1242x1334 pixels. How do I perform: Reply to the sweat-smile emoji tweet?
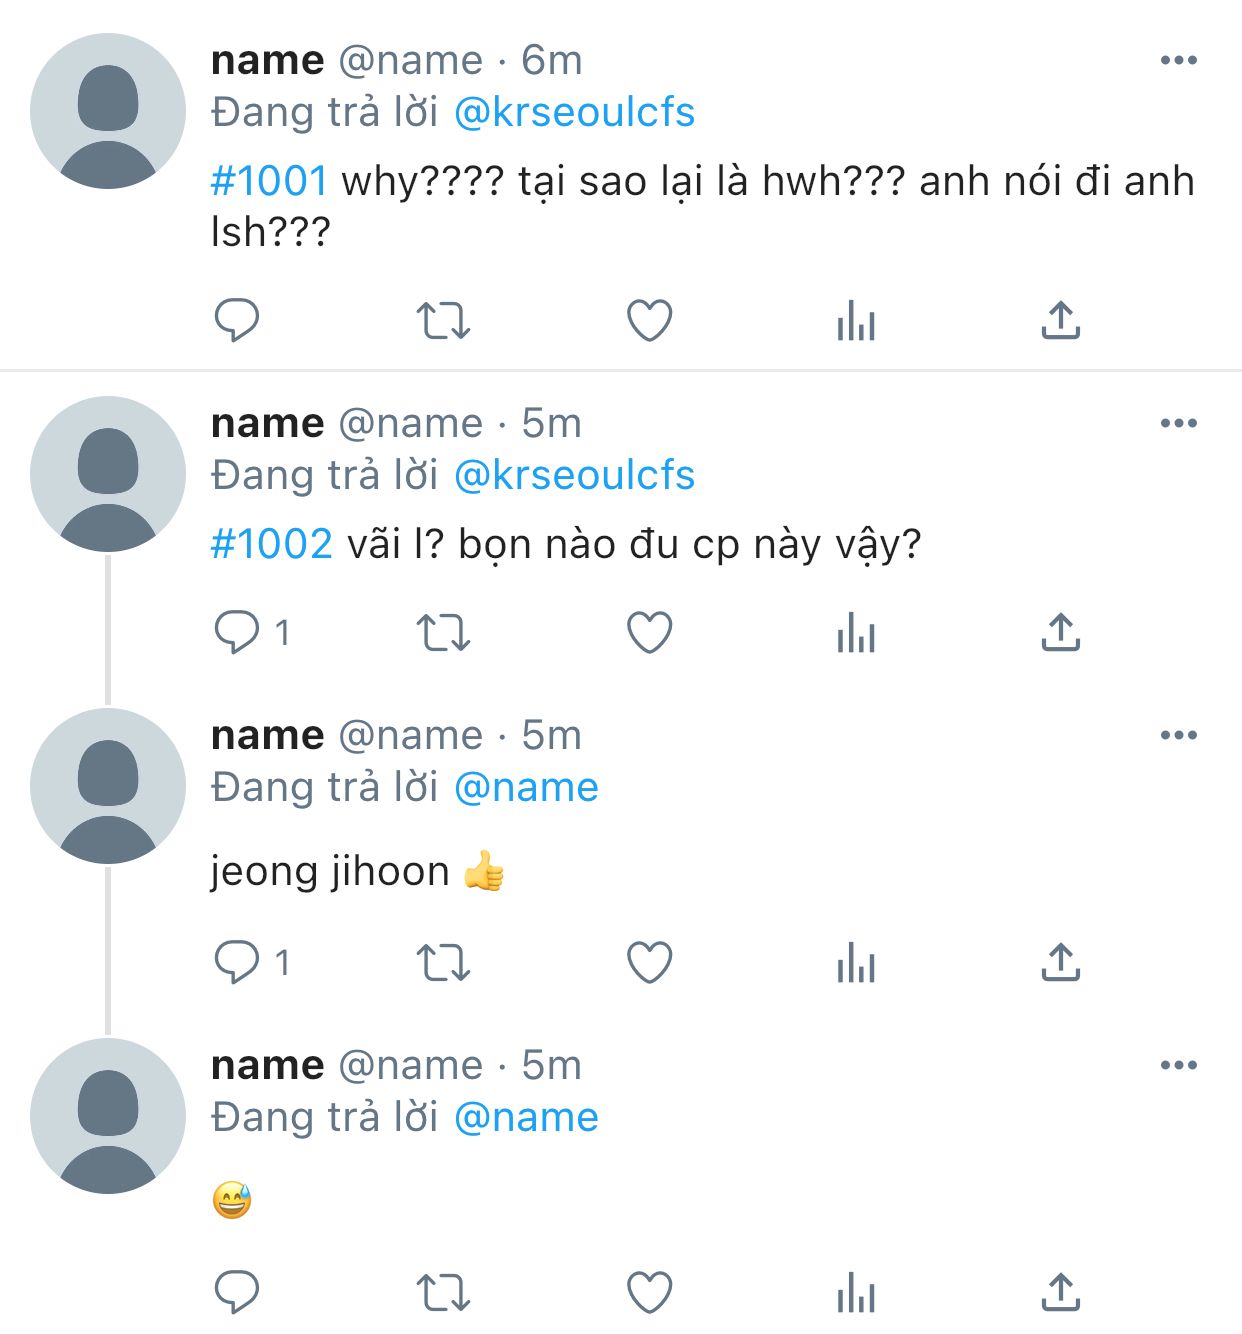[x=237, y=1293]
